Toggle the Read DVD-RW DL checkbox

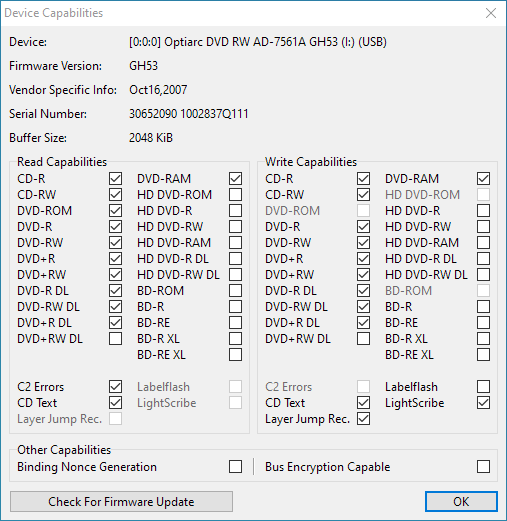(115, 307)
